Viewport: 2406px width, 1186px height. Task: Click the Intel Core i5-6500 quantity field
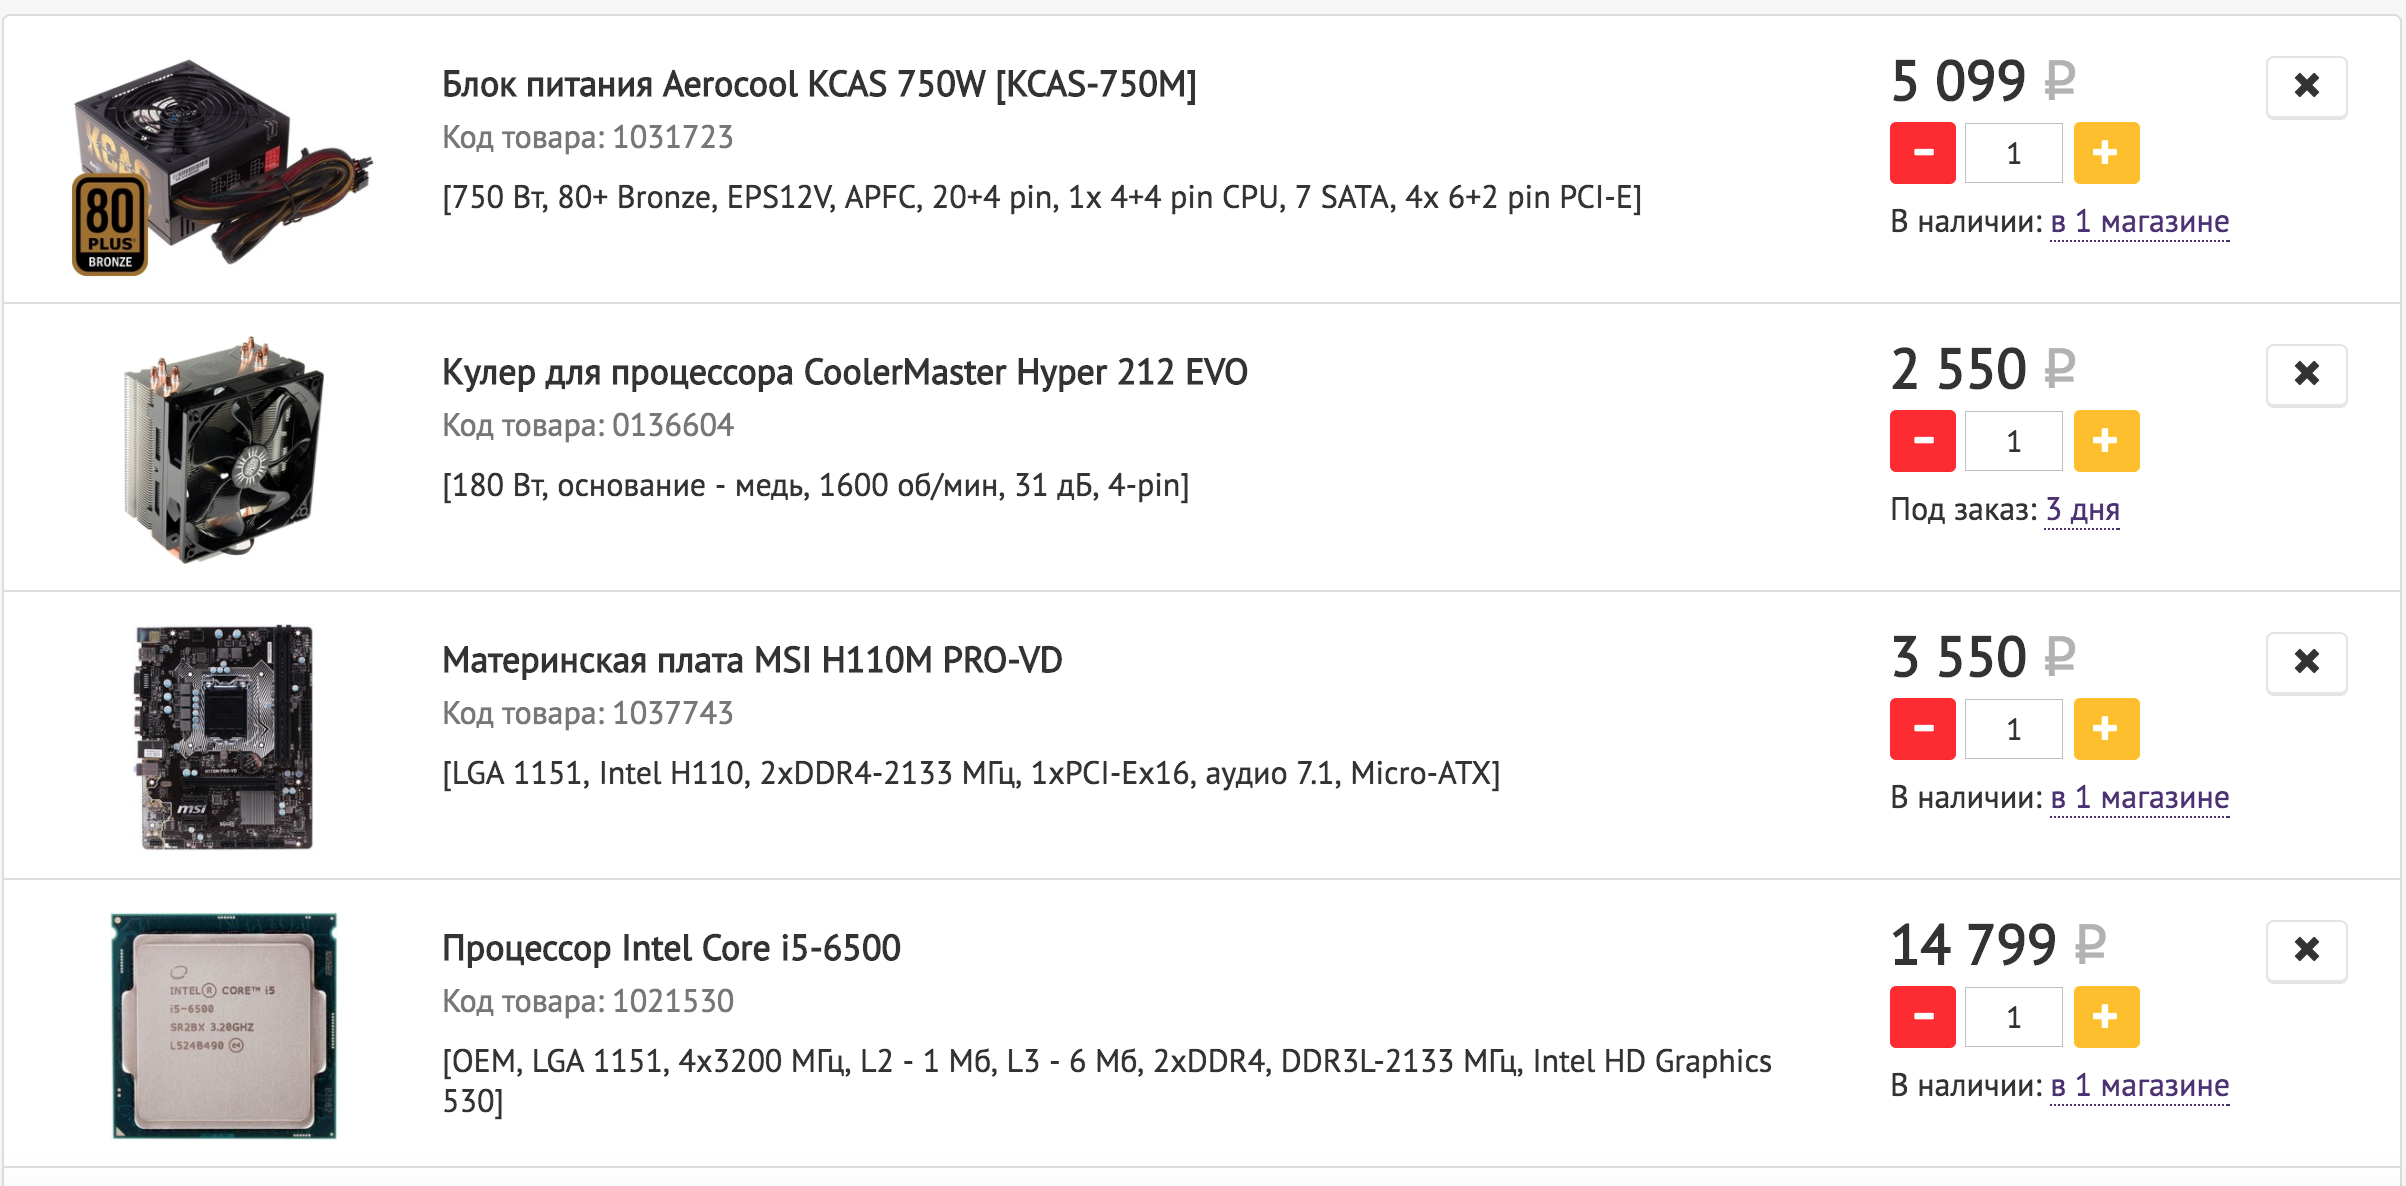(x=2013, y=1017)
